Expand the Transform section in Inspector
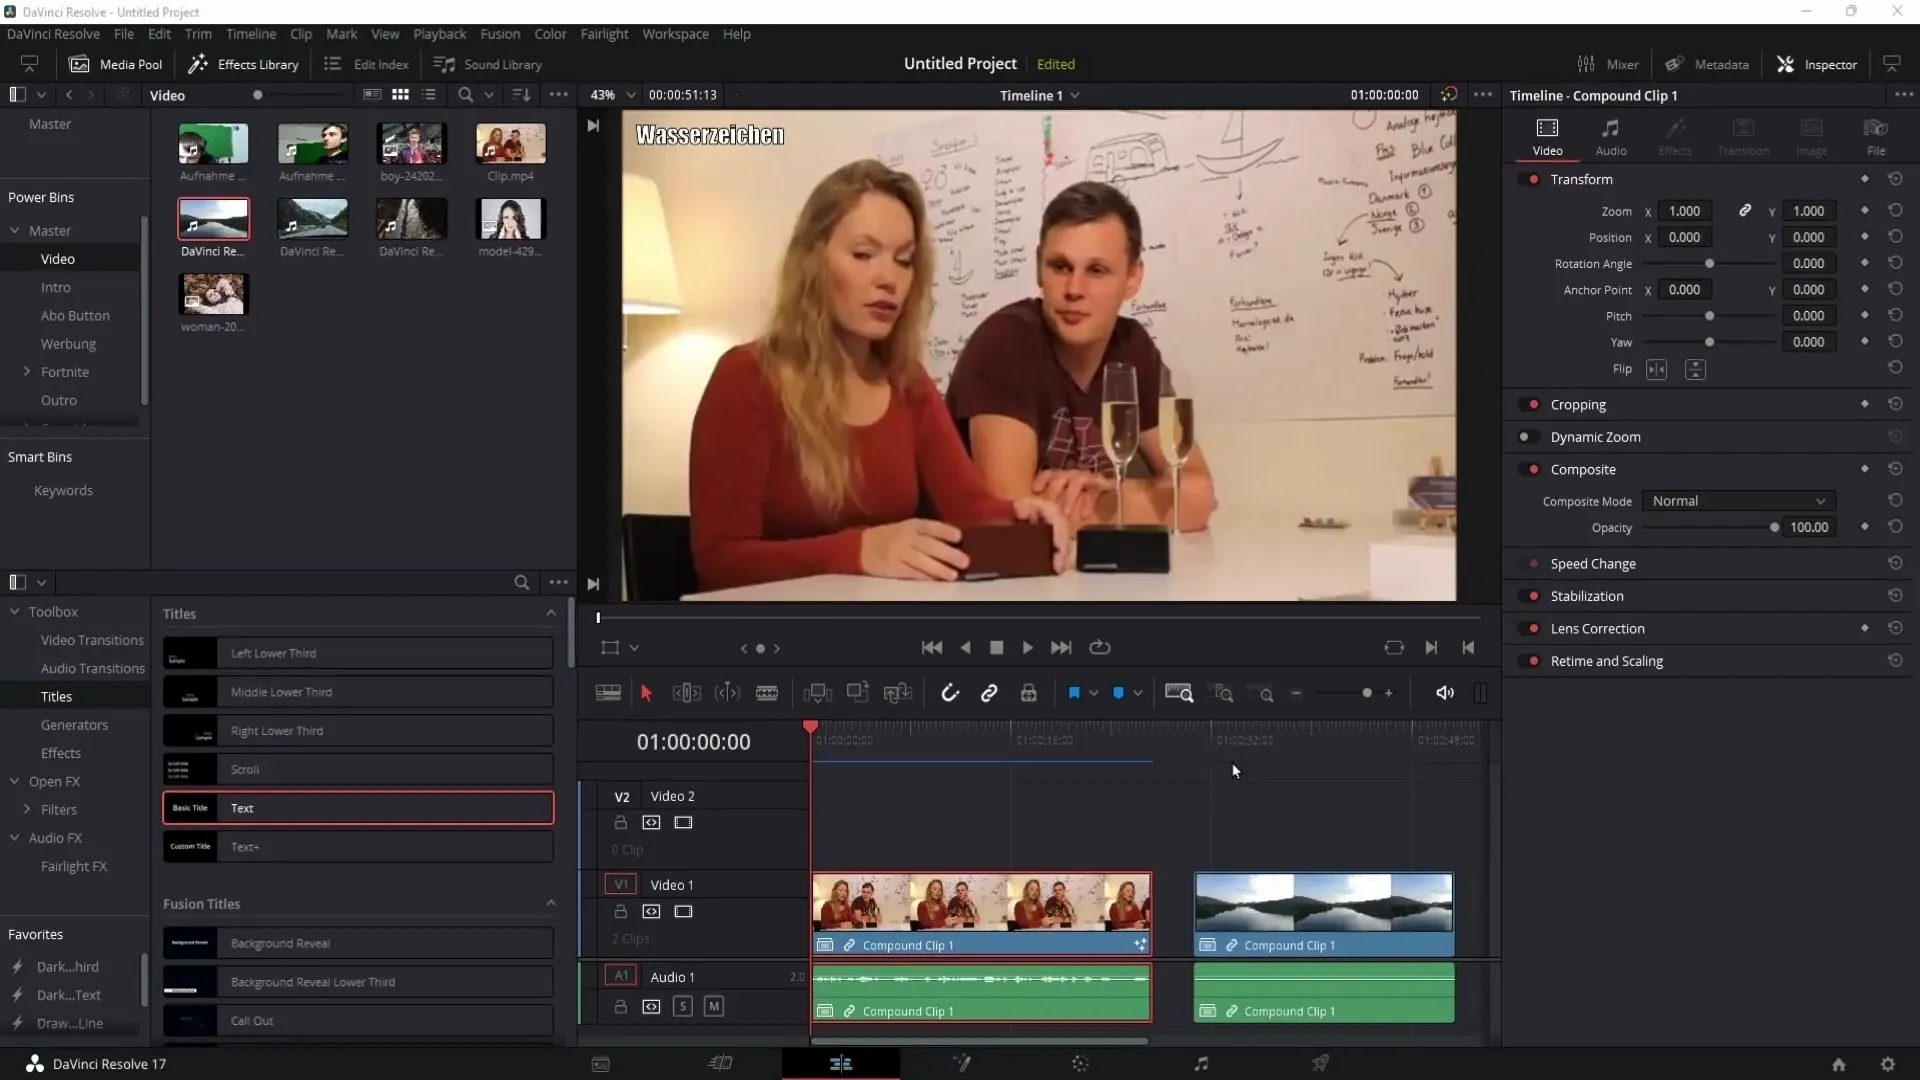Viewport: 1920px width, 1080px height. point(1581,178)
